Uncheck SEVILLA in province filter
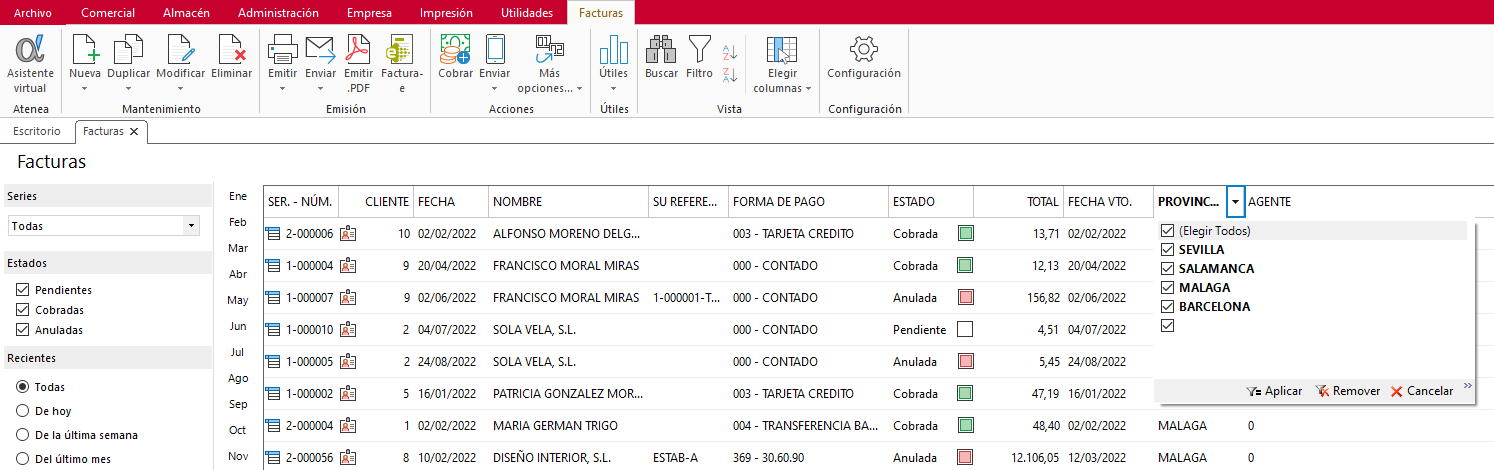1494x470 pixels. tap(1166, 250)
